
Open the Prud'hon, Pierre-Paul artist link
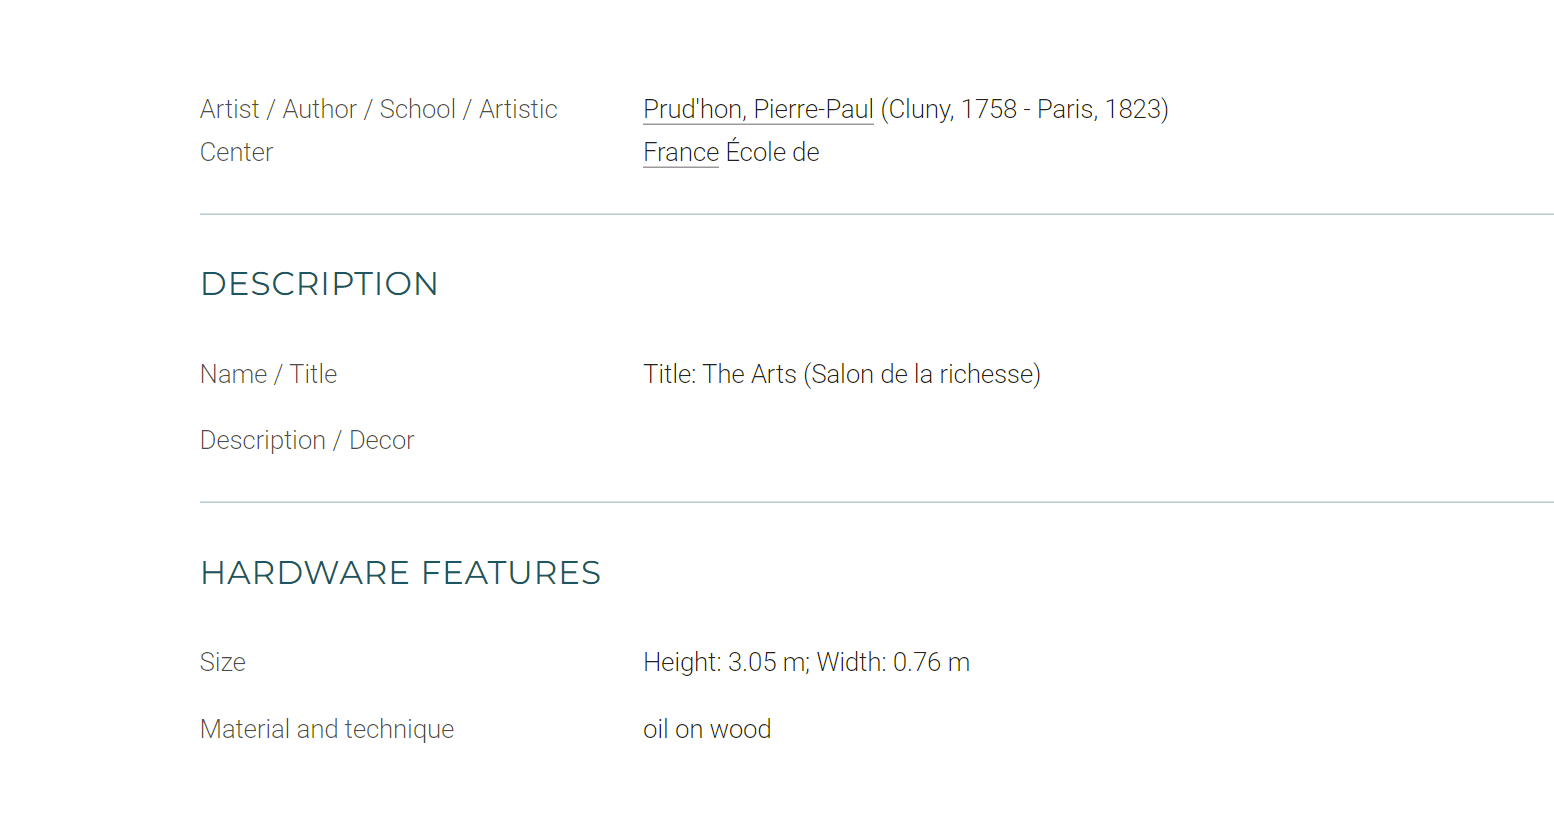(758, 109)
